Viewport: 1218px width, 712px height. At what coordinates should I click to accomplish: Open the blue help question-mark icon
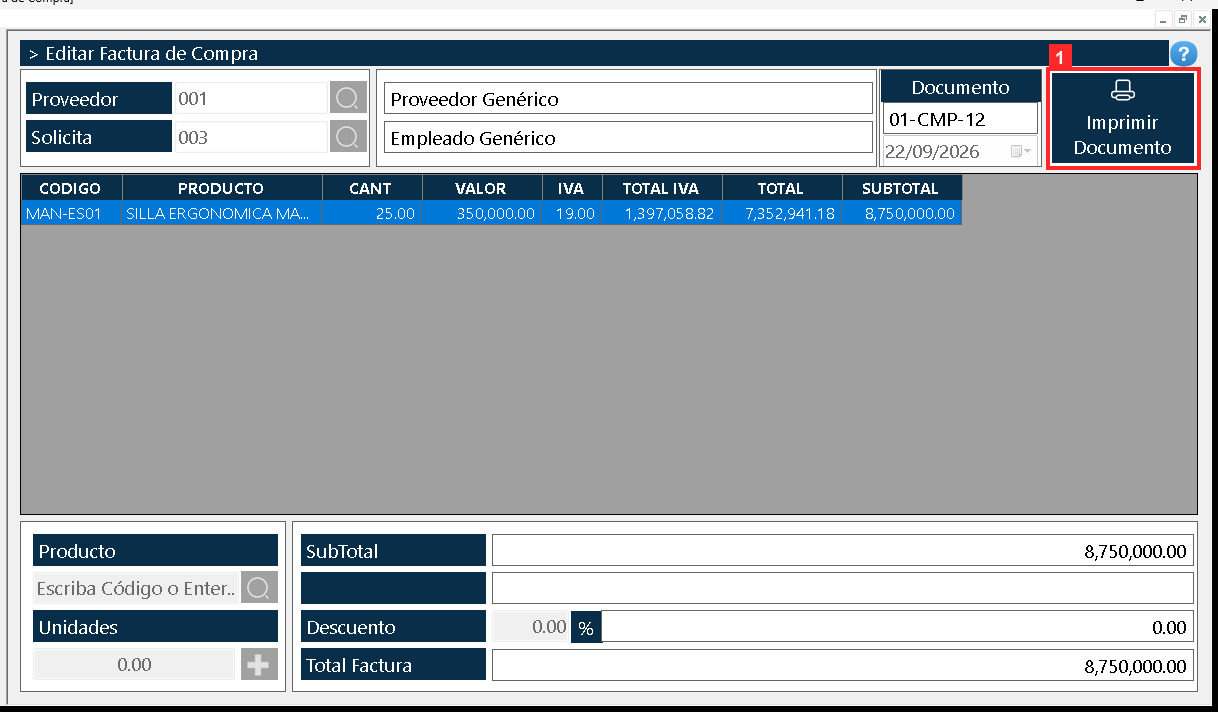coord(1183,54)
